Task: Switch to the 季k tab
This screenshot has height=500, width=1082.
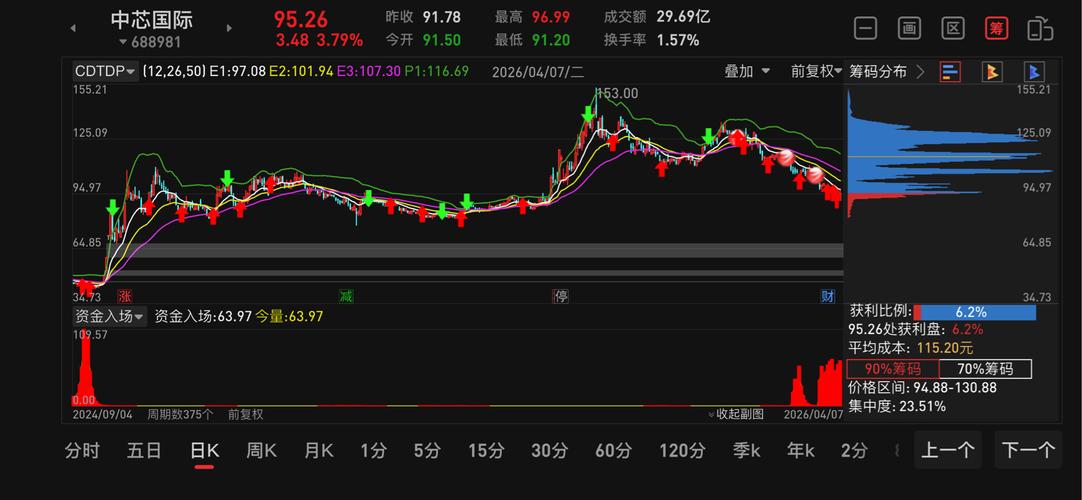Action: [x=747, y=451]
